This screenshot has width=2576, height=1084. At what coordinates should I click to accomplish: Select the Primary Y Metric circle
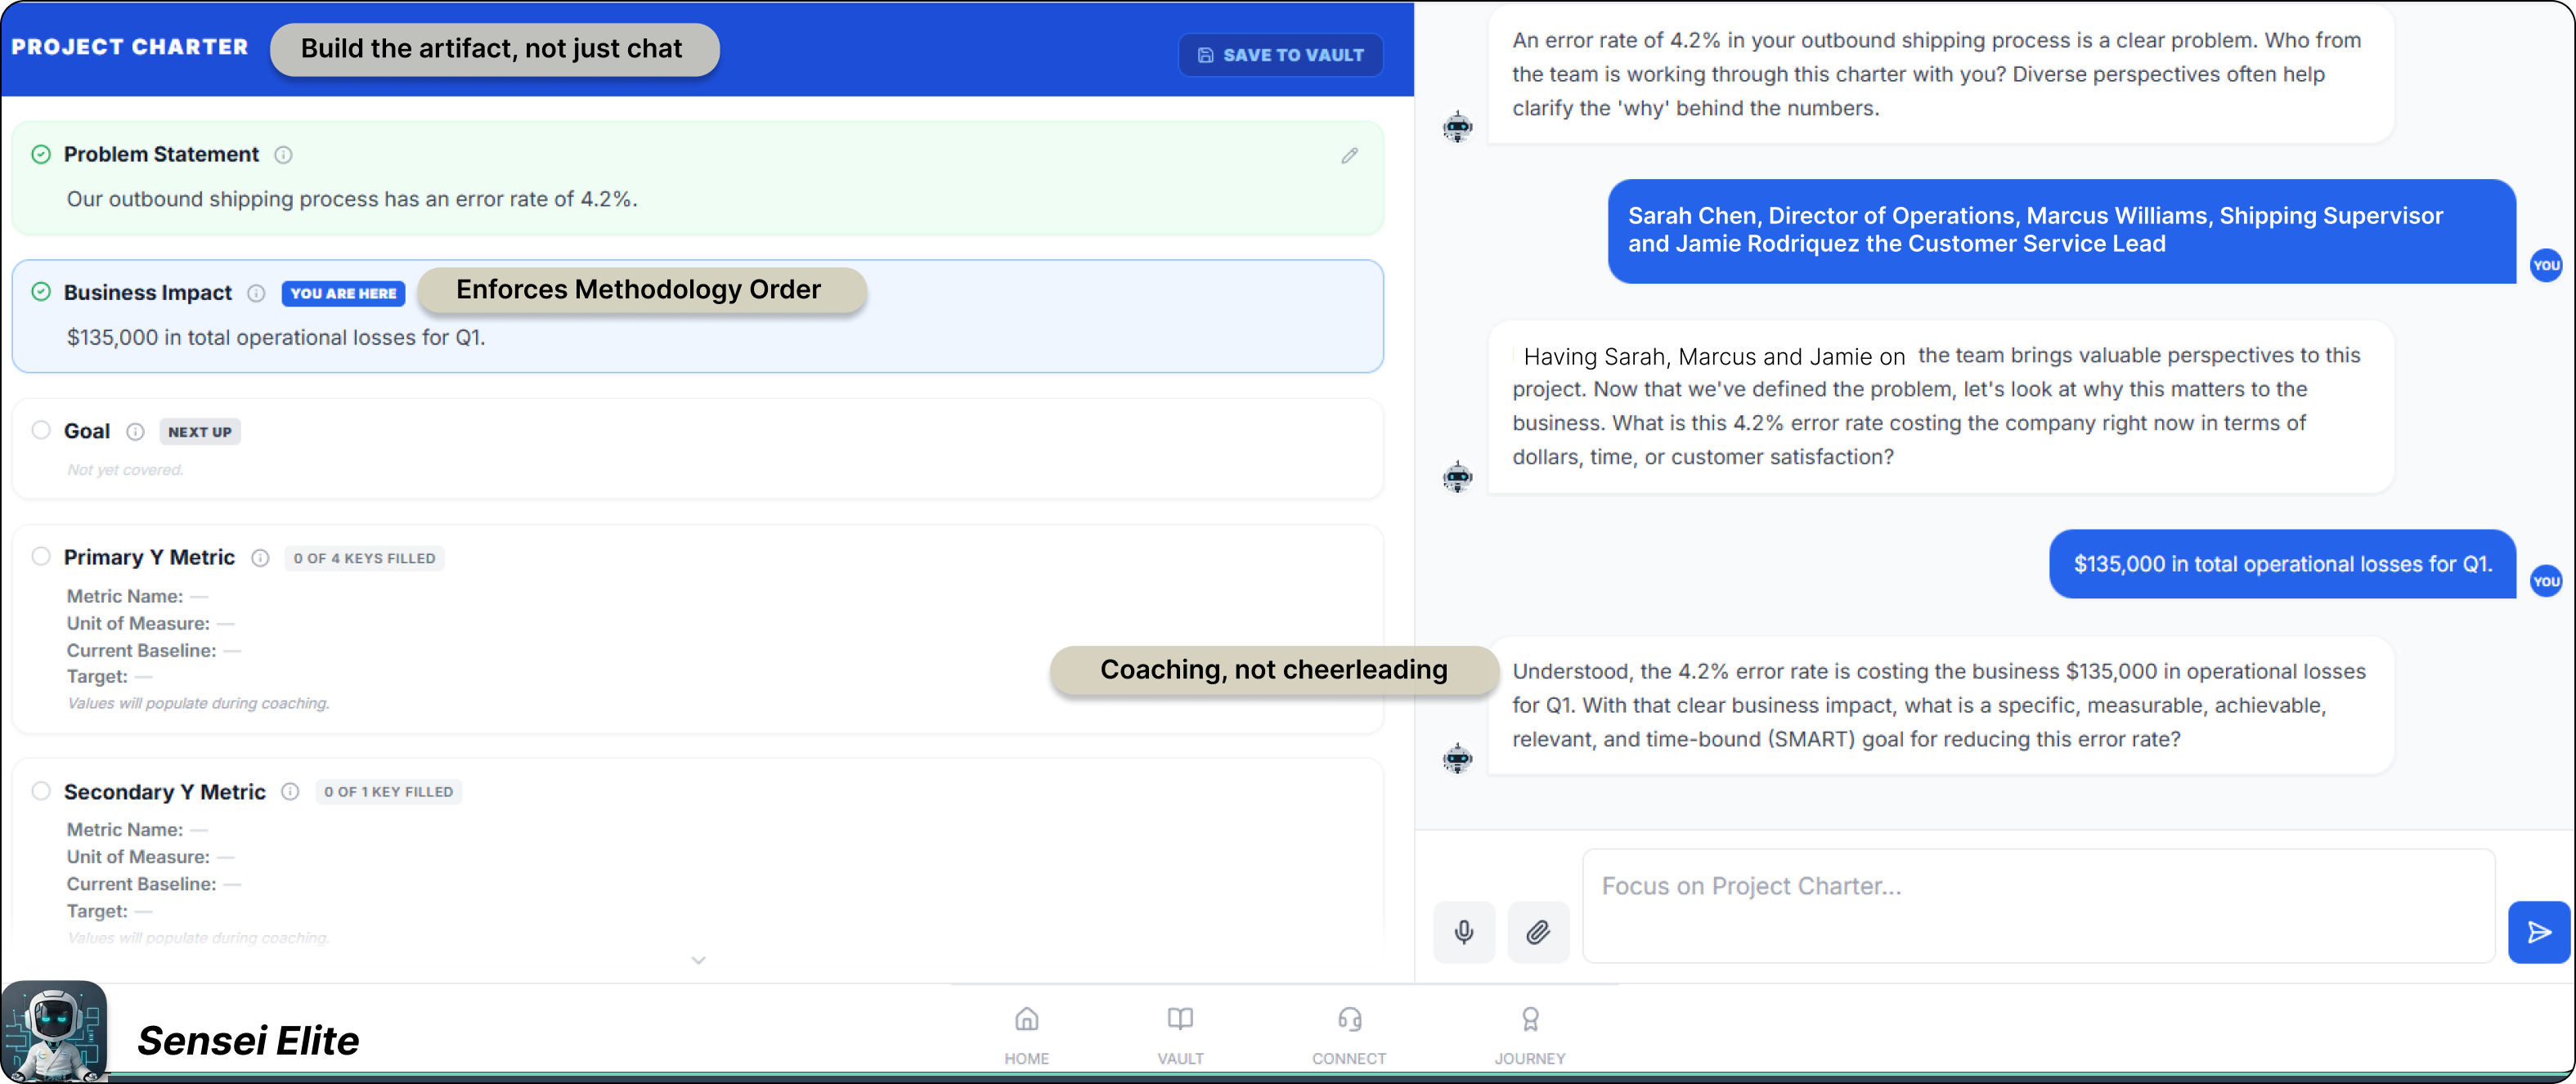click(41, 556)
